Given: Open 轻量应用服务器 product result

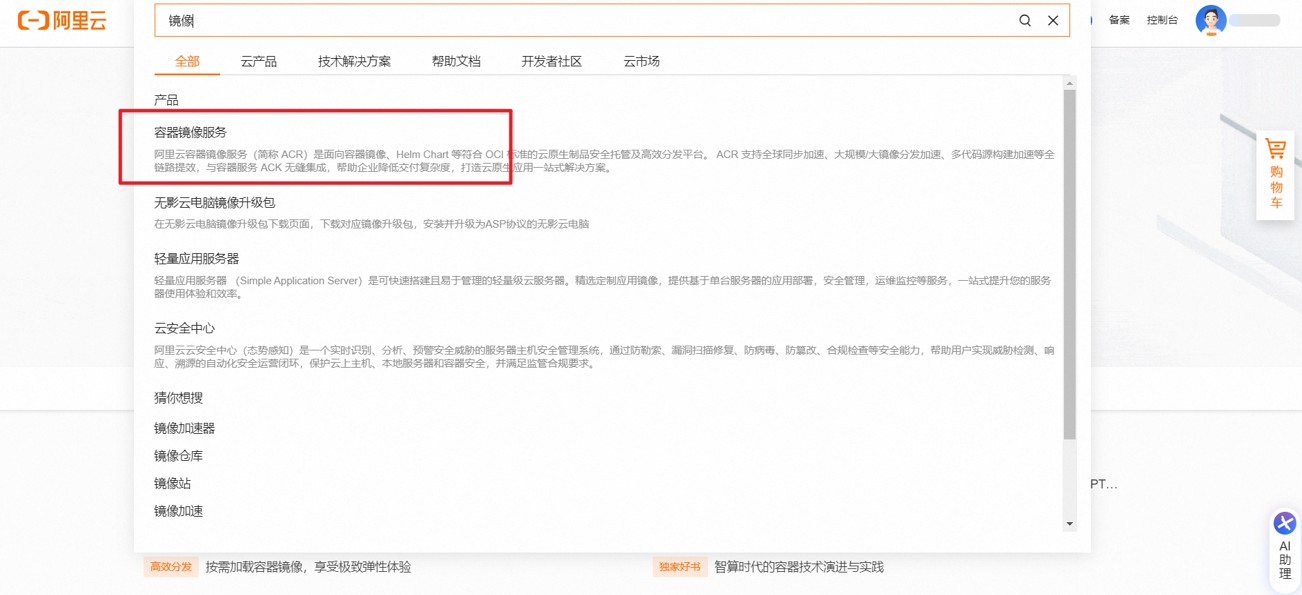Looking at the screenshot, I should [x=196, y=258].
